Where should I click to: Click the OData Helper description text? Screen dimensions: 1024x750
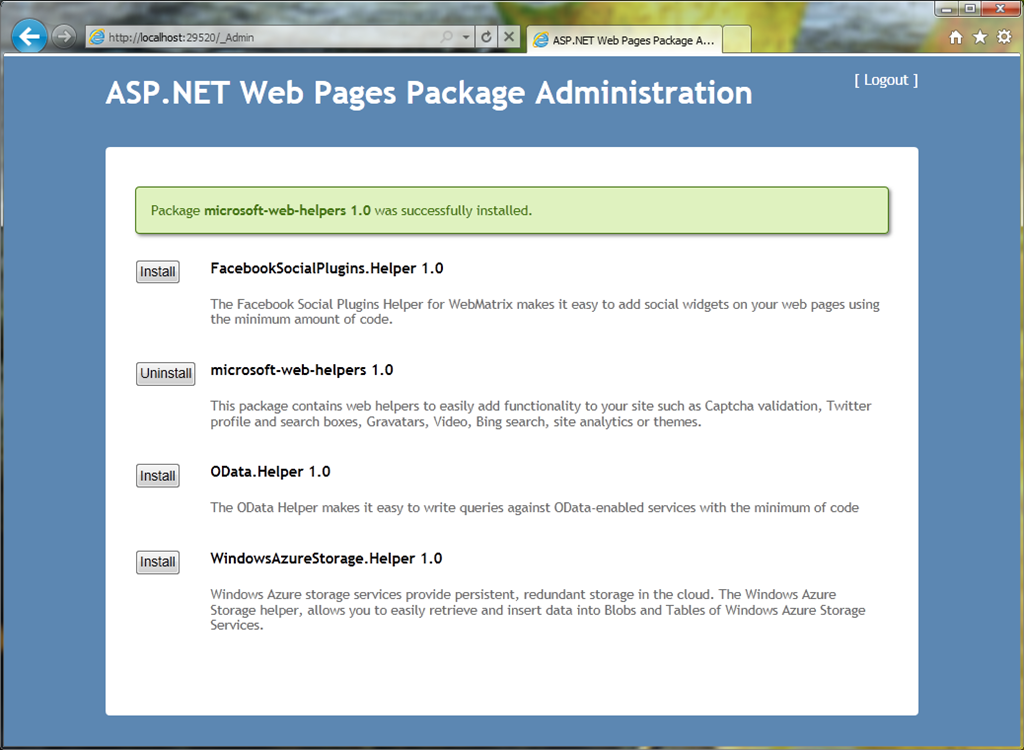534,508
